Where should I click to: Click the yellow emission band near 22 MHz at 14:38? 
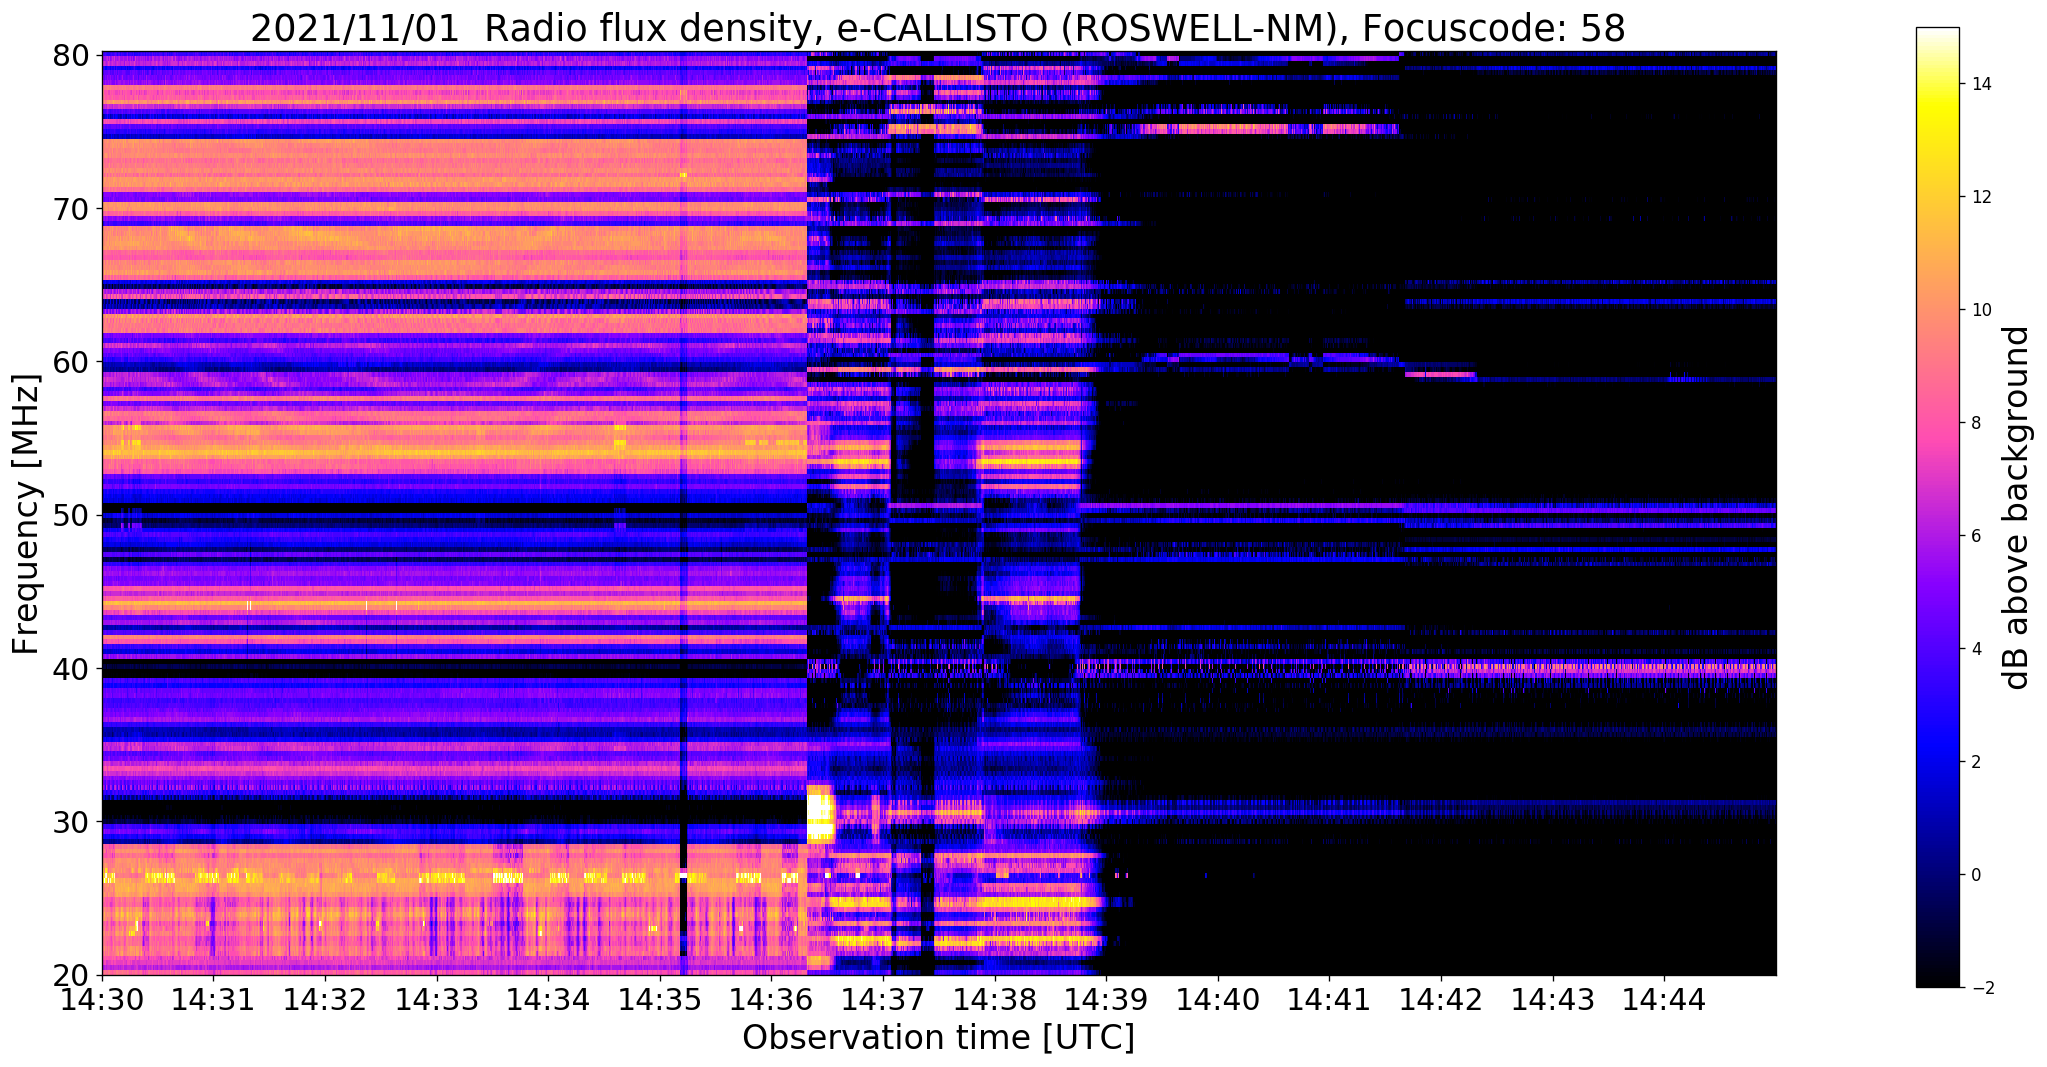1040,941
